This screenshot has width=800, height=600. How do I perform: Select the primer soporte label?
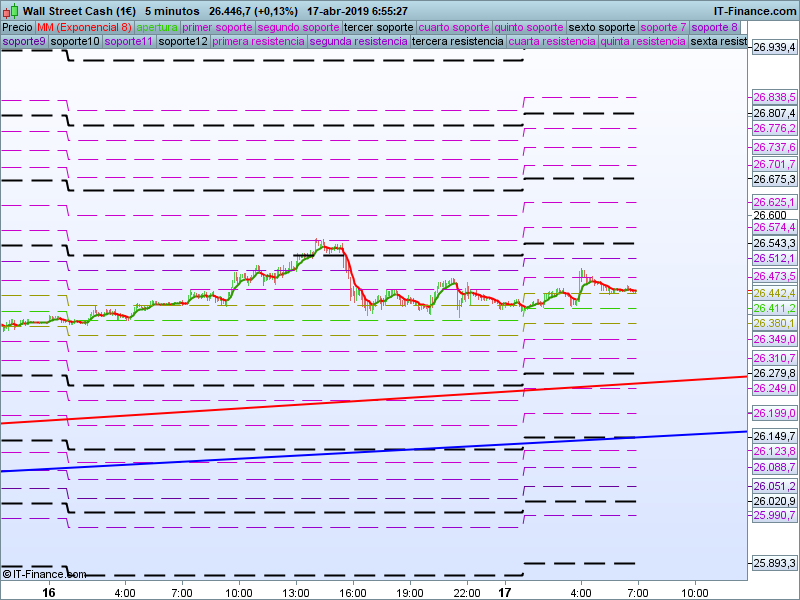218,27
